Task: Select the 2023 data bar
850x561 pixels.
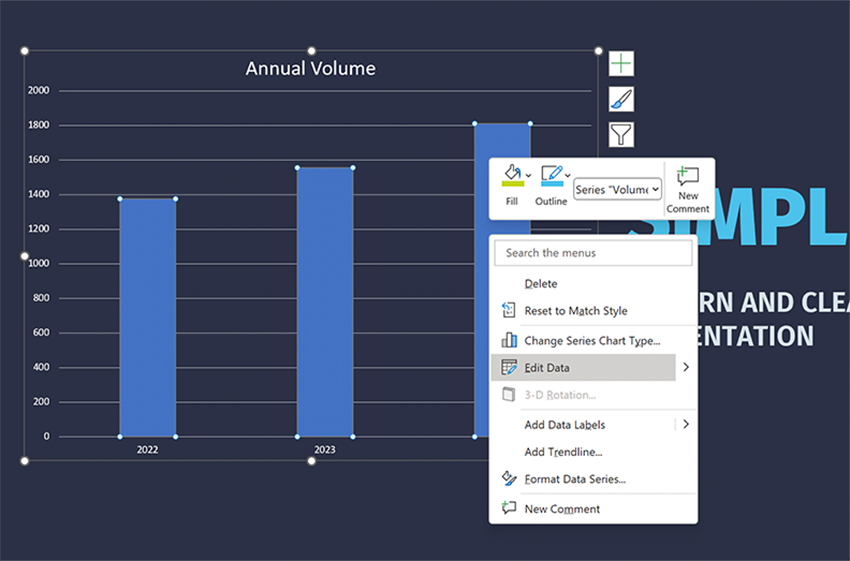Action: 325,302
